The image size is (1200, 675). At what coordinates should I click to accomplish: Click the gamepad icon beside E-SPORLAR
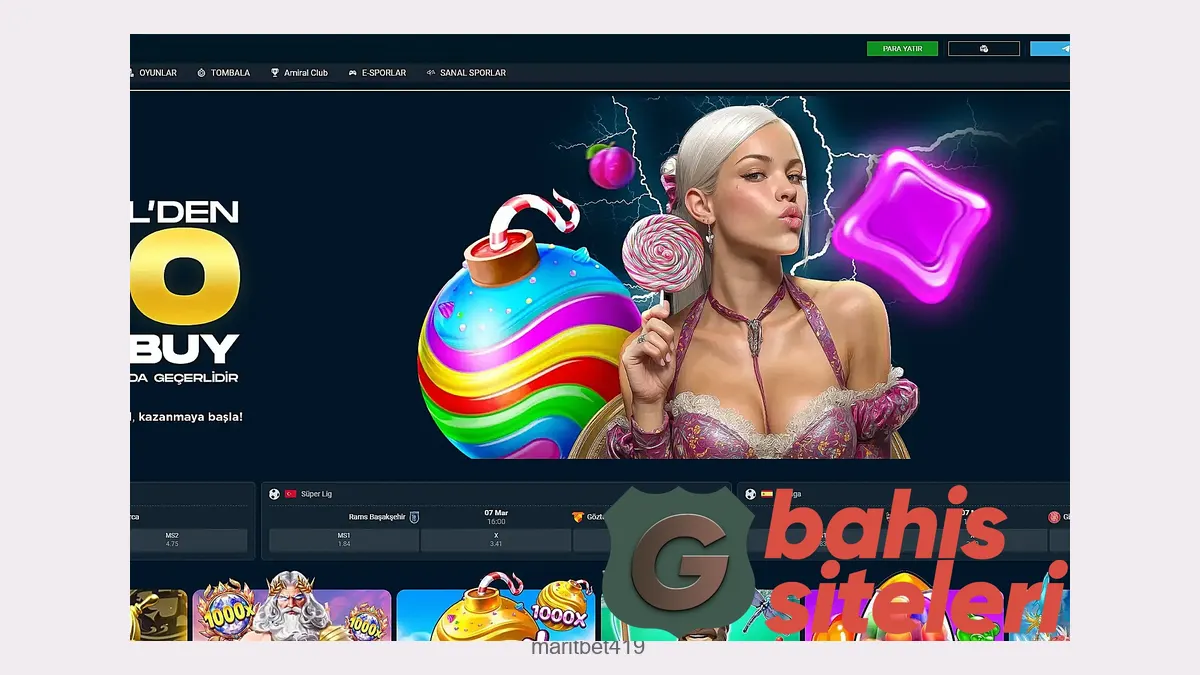point(352,73)
